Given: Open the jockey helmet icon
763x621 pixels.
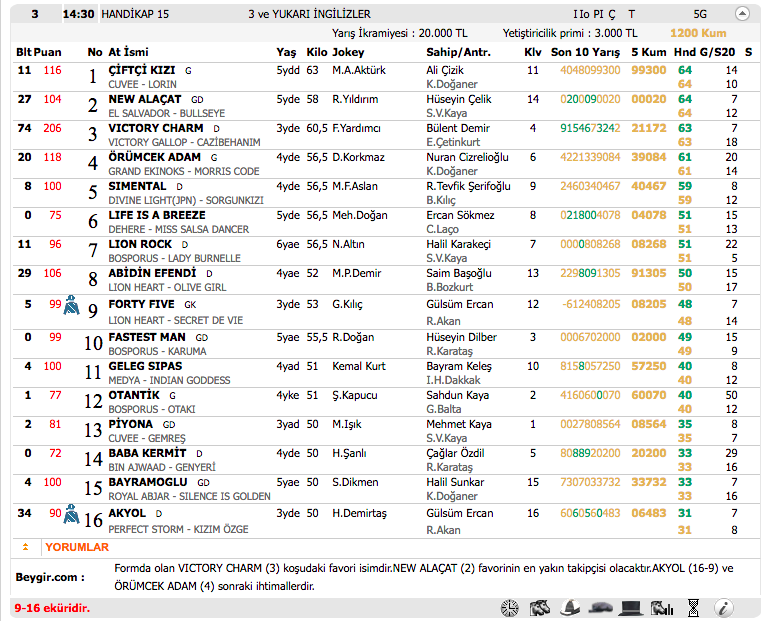Looking at the screenshot, I should (x=570, y=607).
